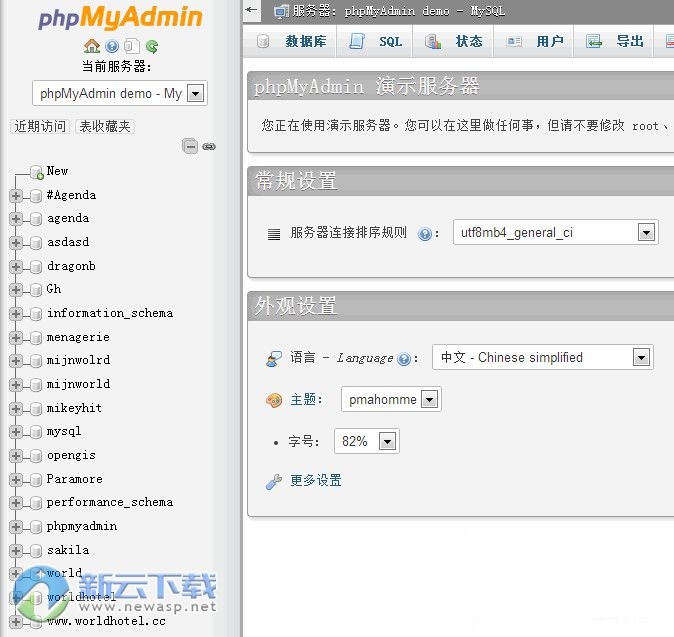Click the wrench icon for more settings
The height and width of the screenshot is (637, 674).
(x=274, y=481)
